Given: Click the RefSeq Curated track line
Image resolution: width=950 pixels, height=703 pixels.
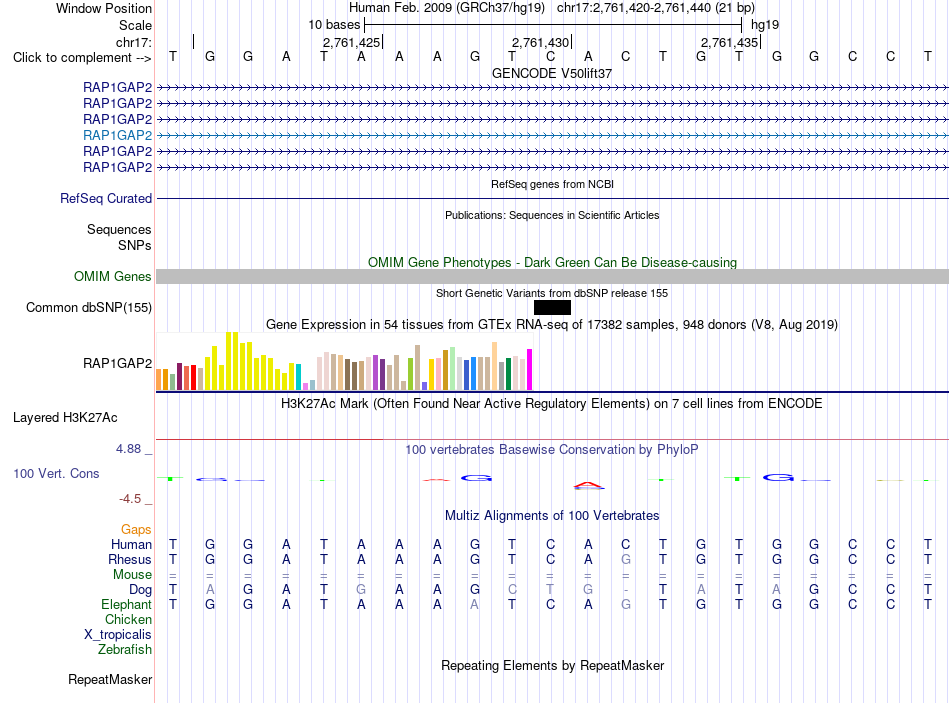Looking at the screenshot, I should pos(552,198).
